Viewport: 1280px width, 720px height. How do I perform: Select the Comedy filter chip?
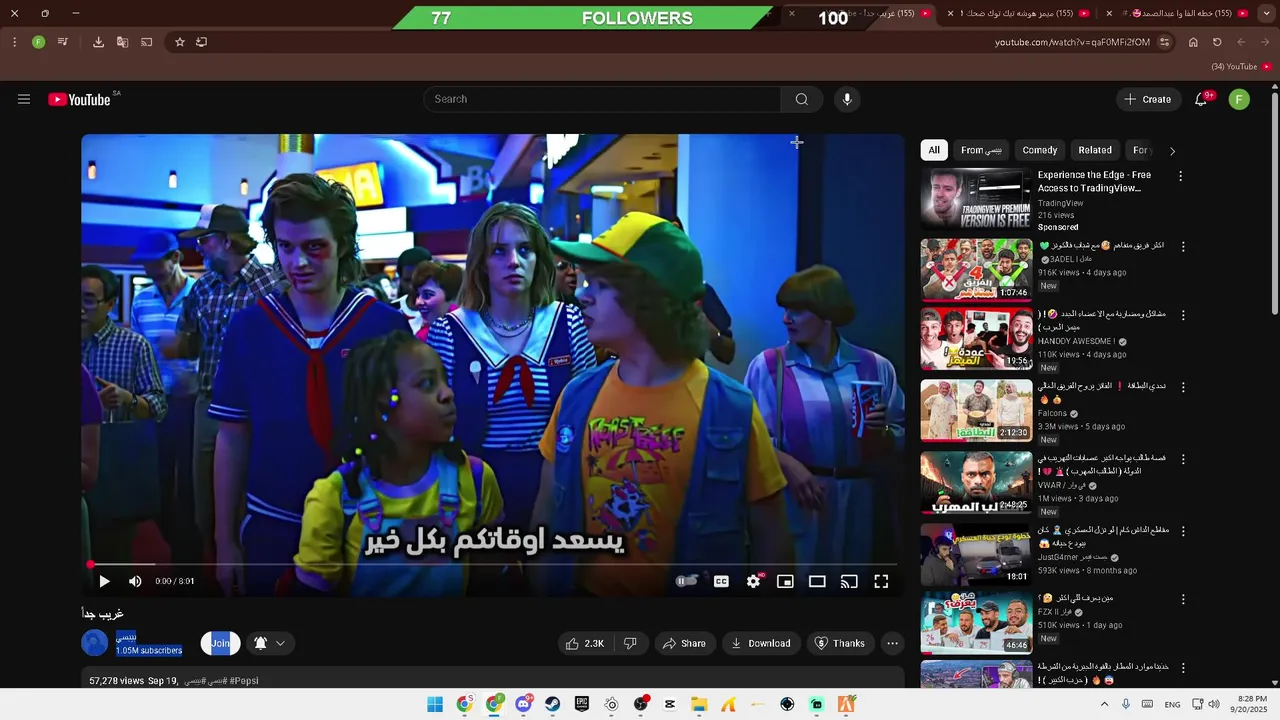[1039, 150]
